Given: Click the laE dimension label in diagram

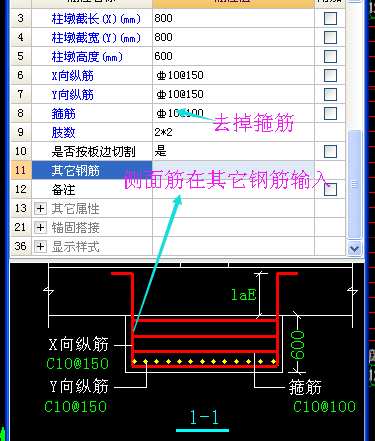Looking at the screenshot, I should click(x=244, y=295).
